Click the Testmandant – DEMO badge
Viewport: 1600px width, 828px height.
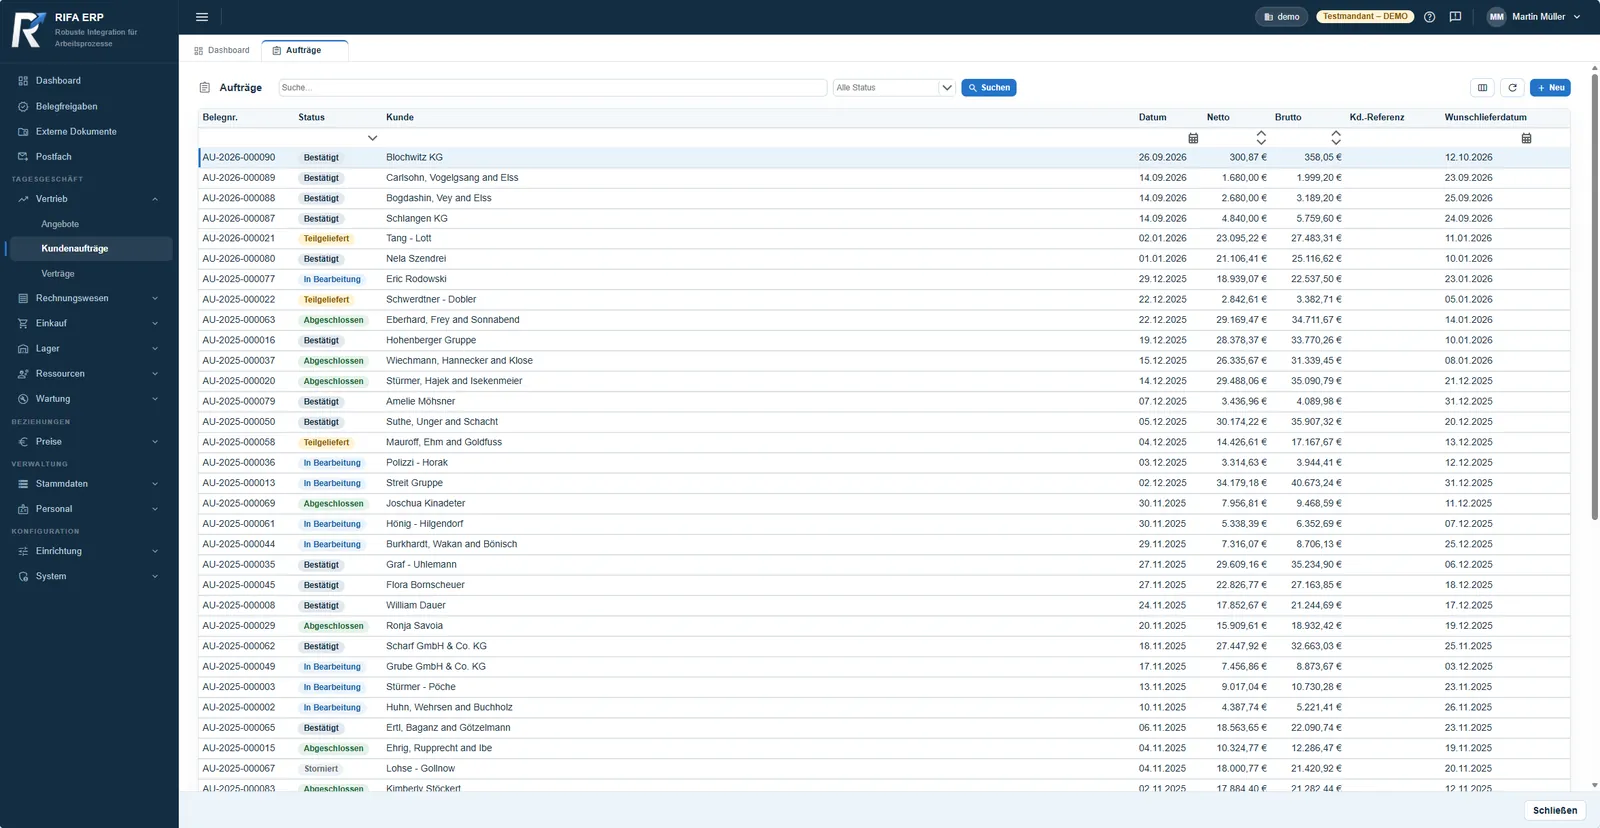[x=1365, y=17]
